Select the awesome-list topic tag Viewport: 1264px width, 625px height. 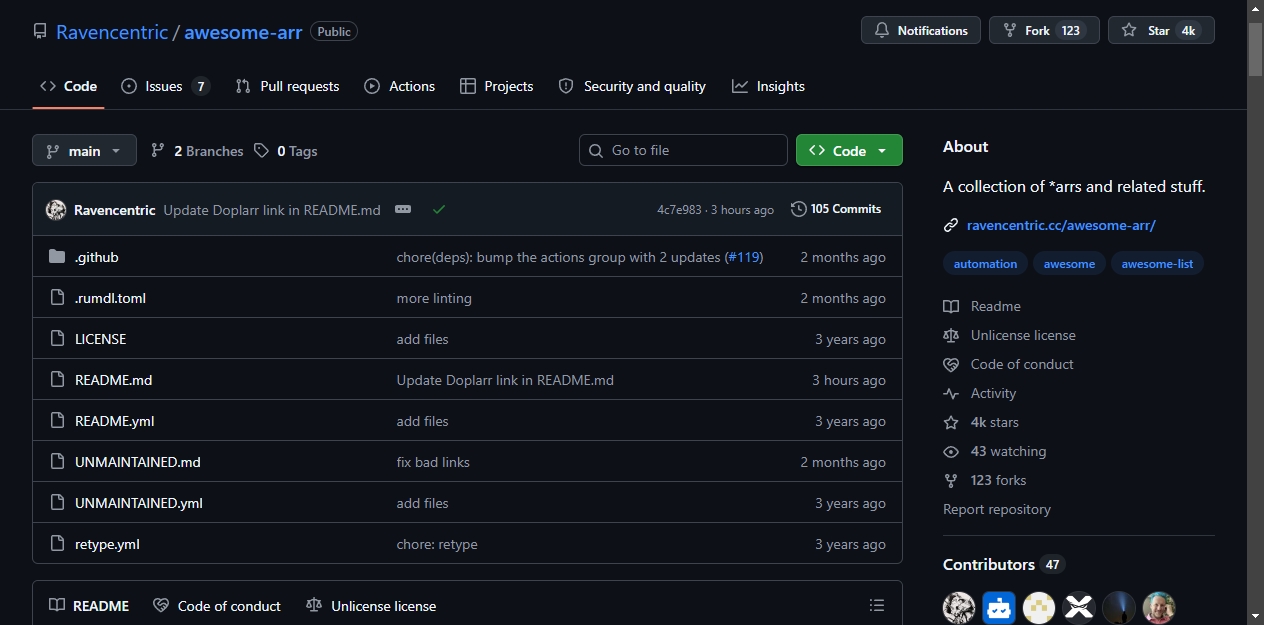pos(1157,264)
